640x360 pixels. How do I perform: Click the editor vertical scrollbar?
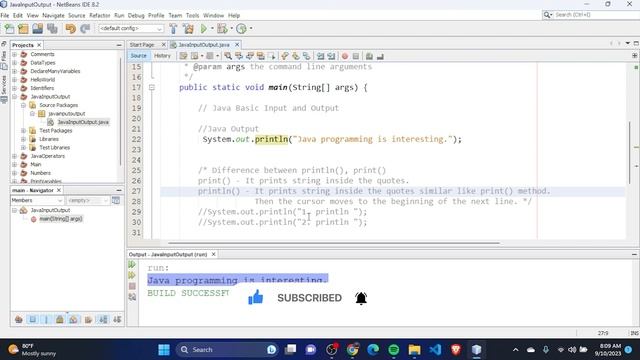(x=630, y=153)
